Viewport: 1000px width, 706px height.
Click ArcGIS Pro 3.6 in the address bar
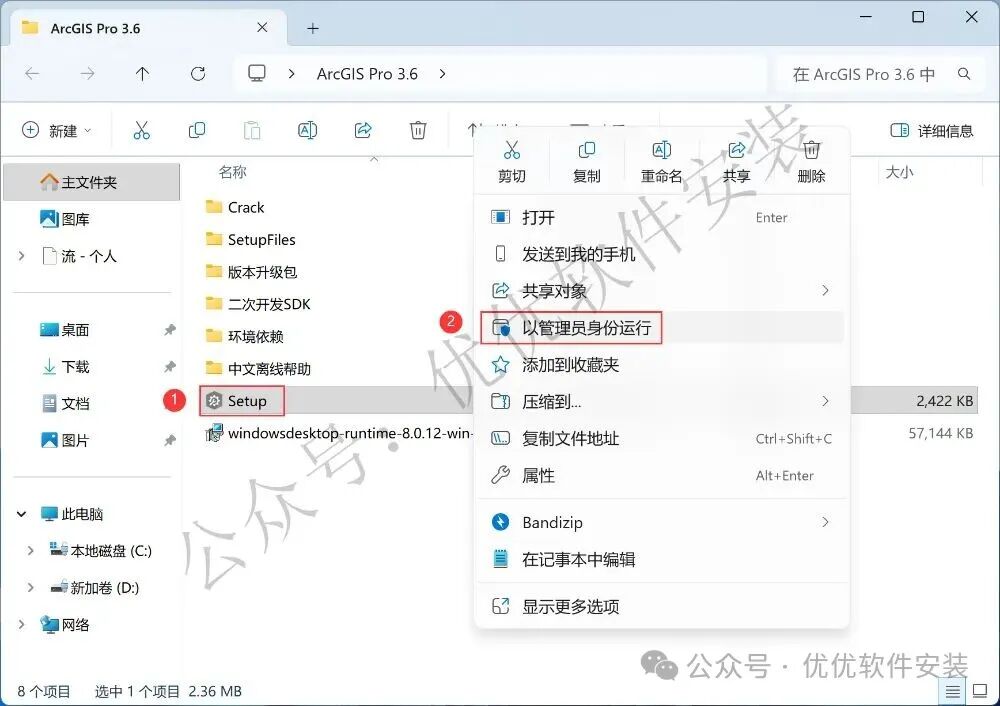(x=367, y=74)
